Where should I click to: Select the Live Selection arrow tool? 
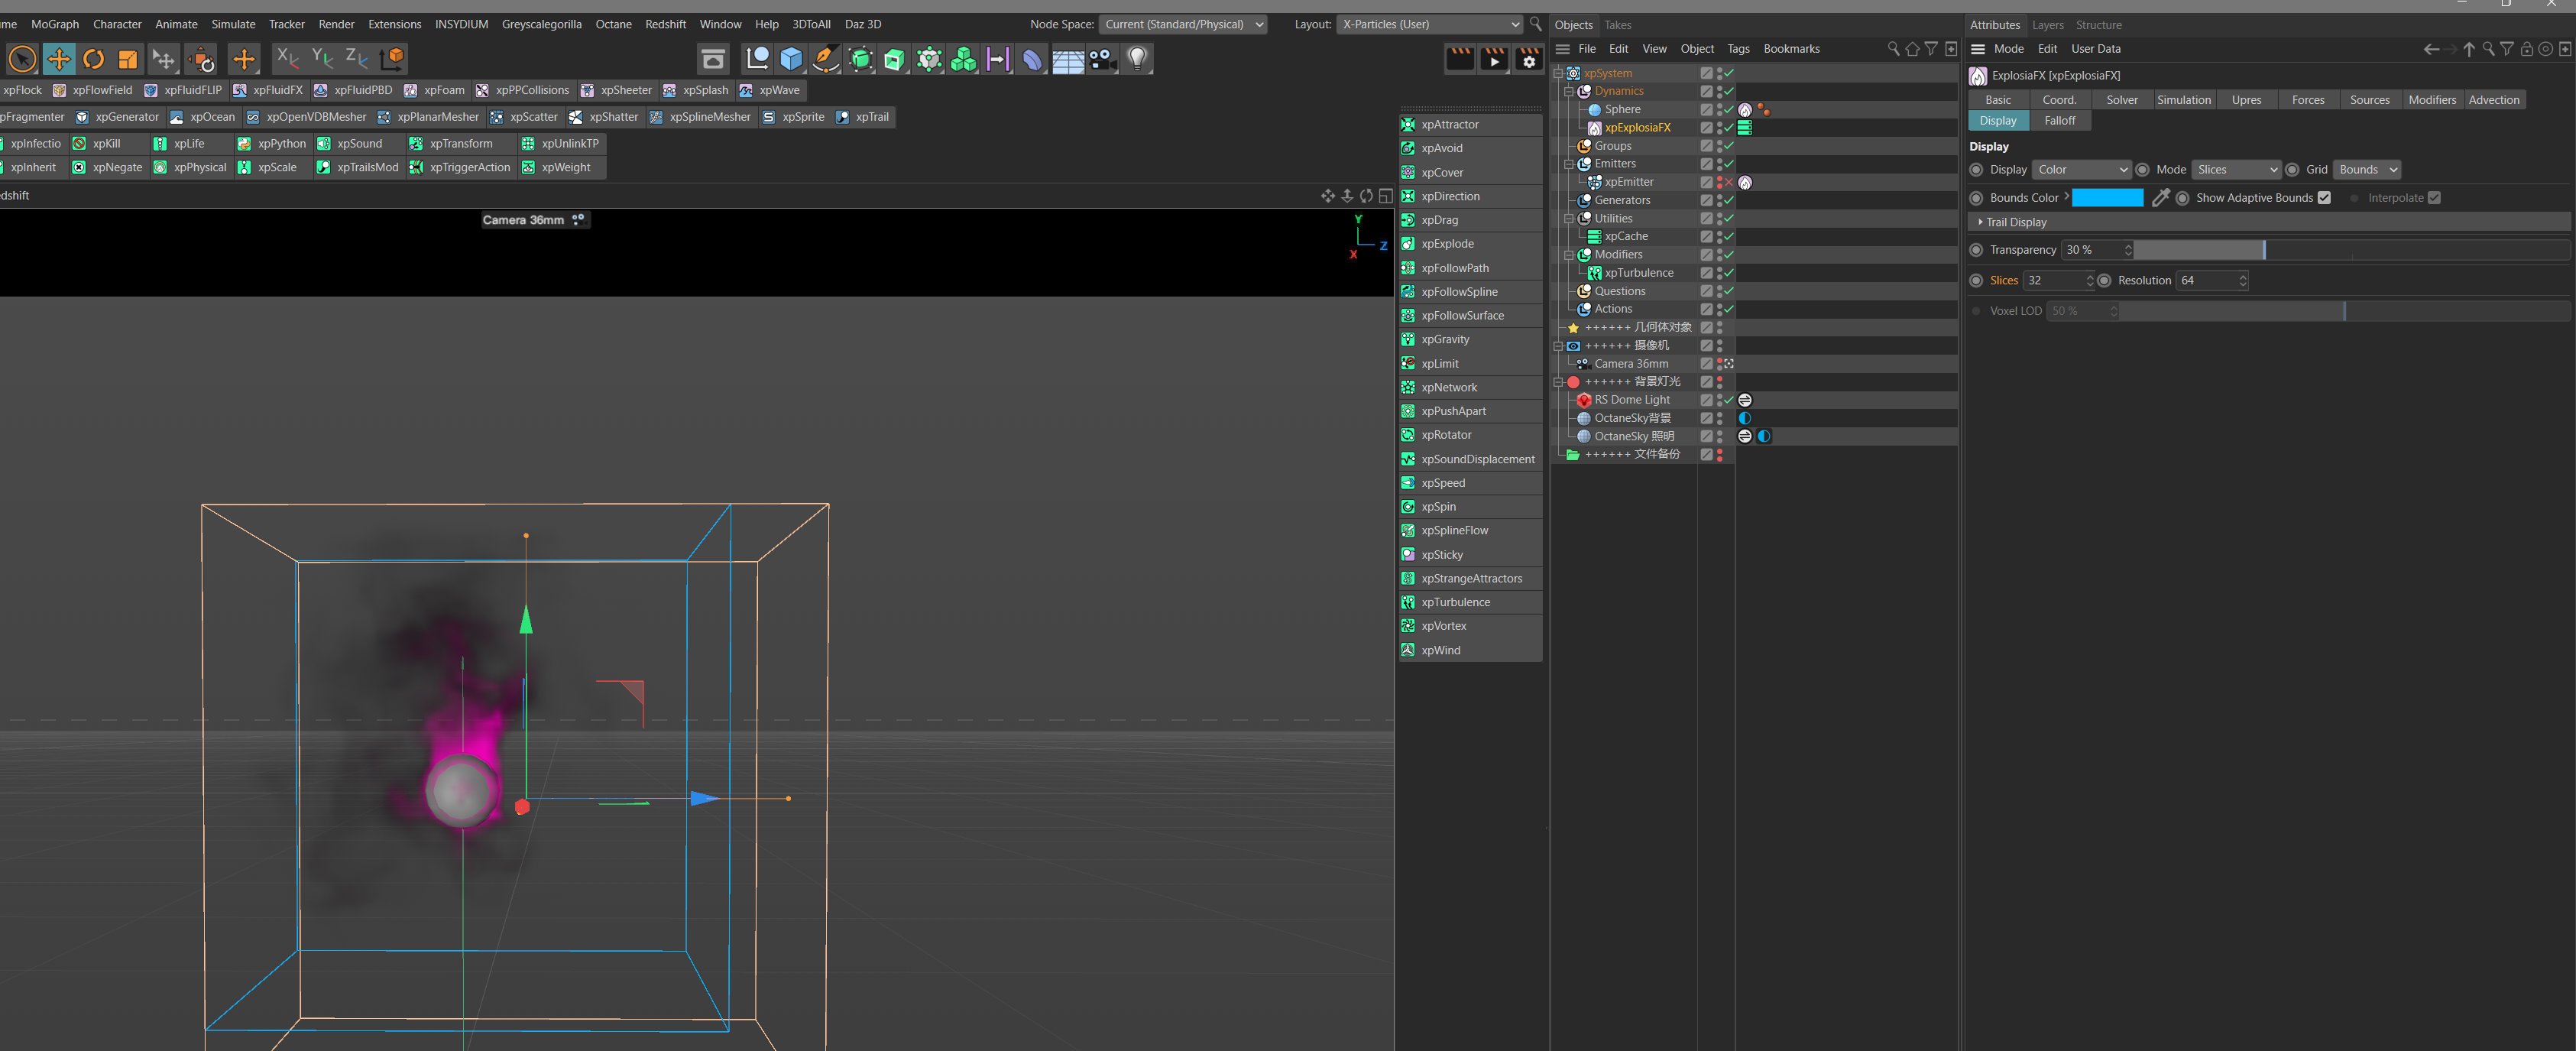22,59
